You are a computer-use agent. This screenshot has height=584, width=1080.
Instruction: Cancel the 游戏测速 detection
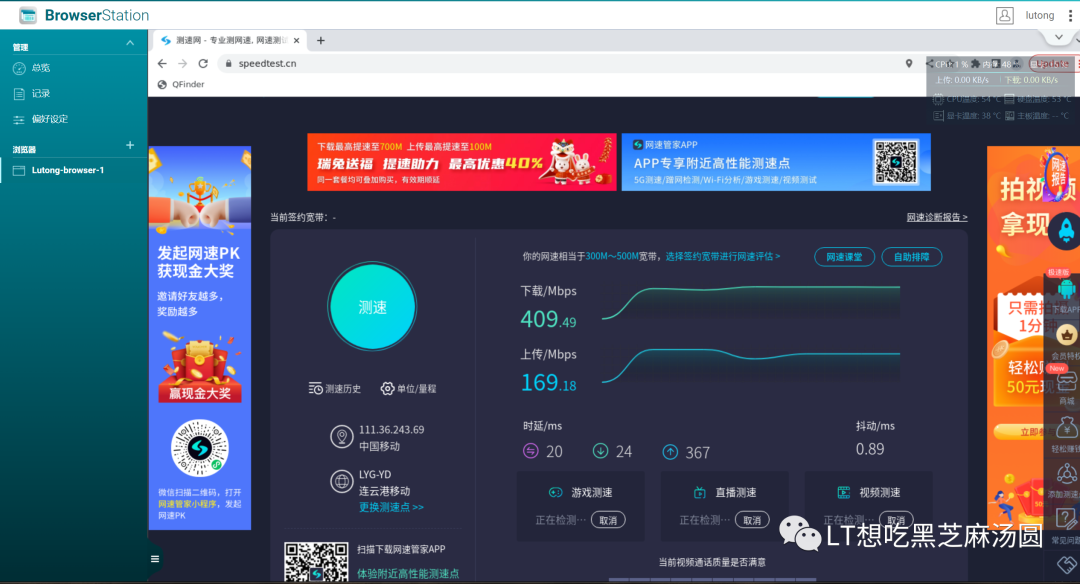pos(608,520)
